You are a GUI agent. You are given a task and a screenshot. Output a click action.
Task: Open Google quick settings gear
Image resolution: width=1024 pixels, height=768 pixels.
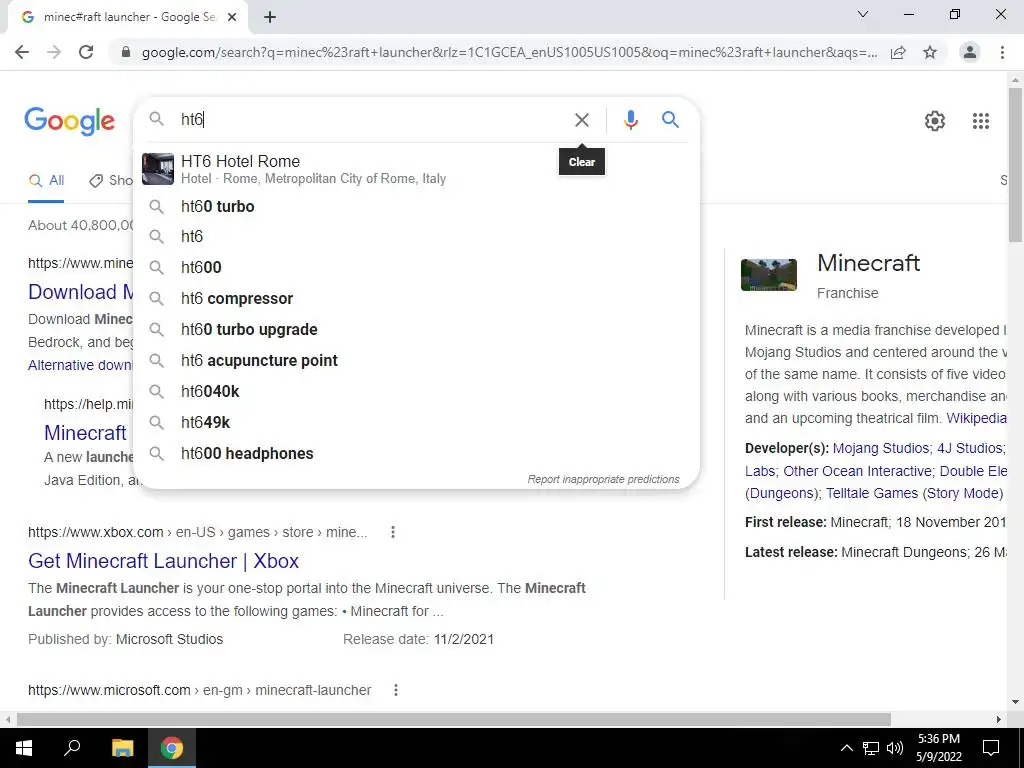coord(935,121)
